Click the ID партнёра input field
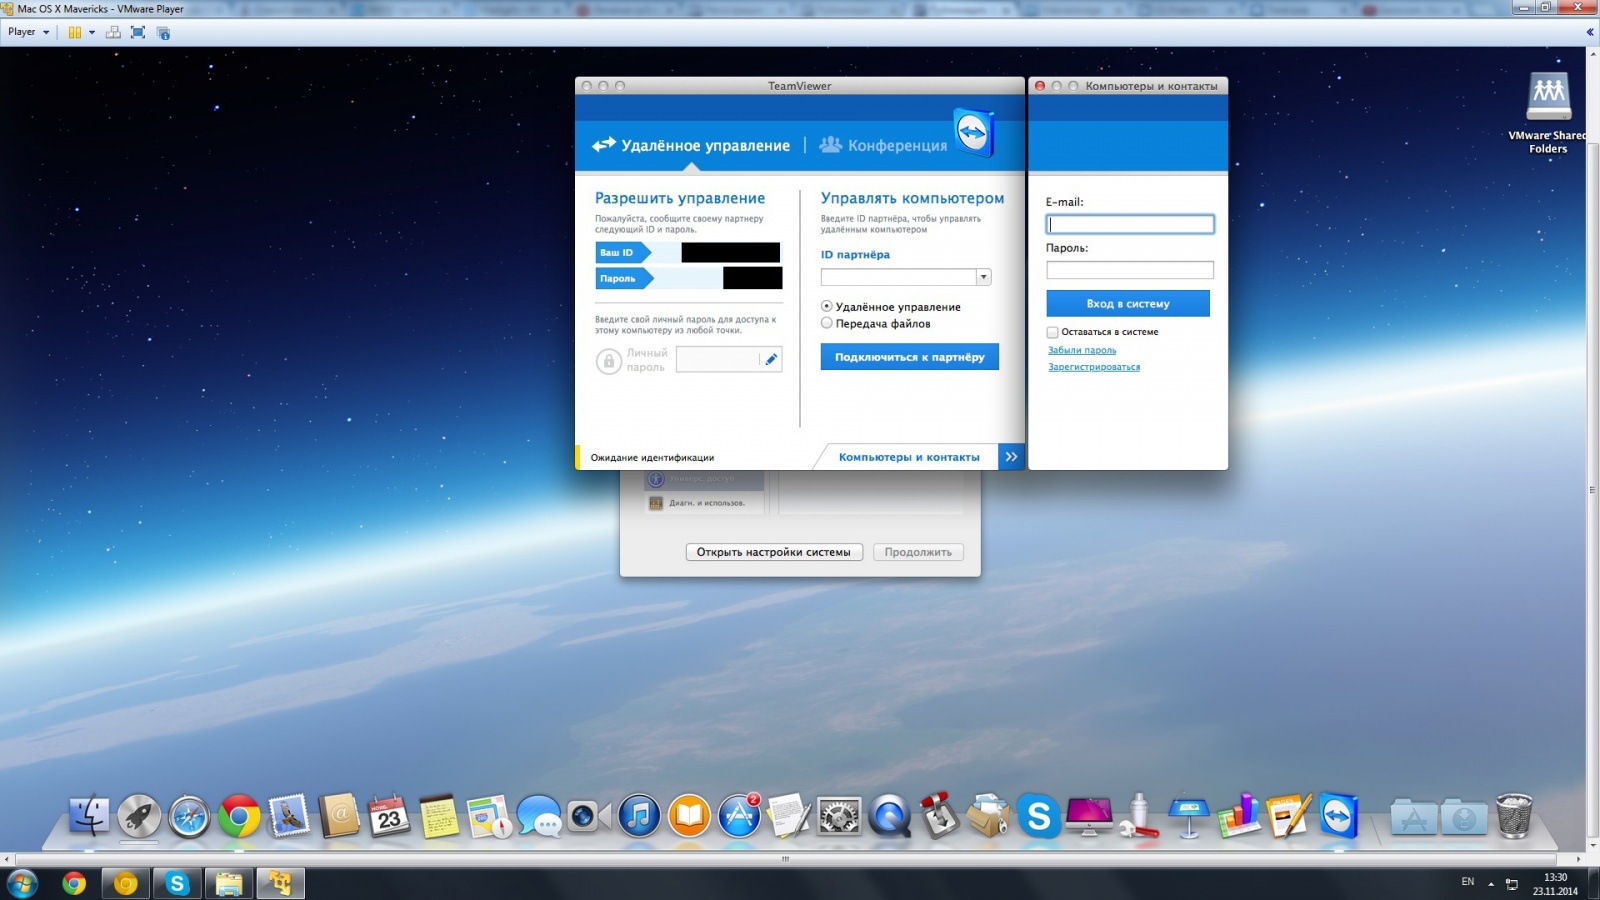1600x900 pixels. point(899,277)
